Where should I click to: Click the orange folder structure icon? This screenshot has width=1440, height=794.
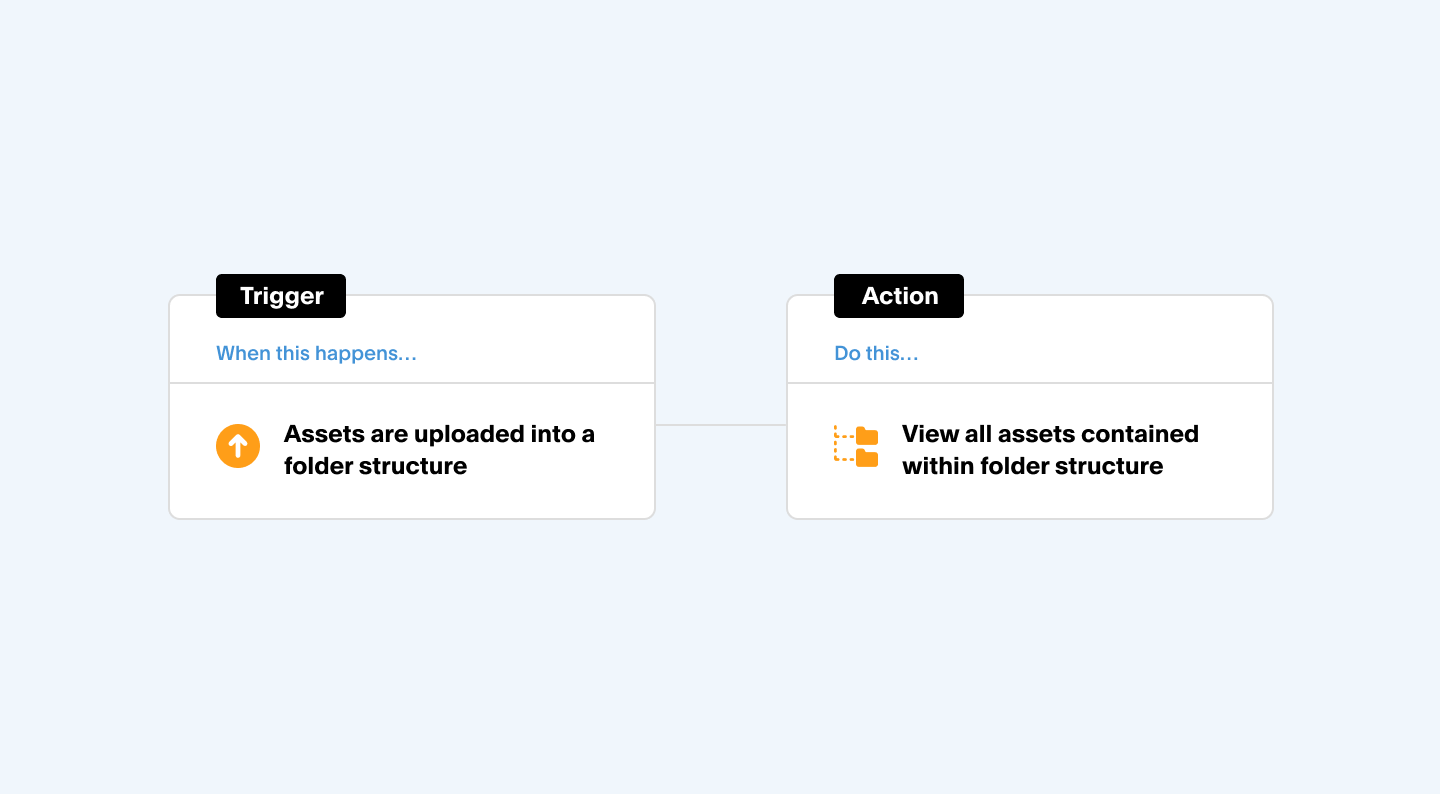pyautogui.click(x=856, y=446)
